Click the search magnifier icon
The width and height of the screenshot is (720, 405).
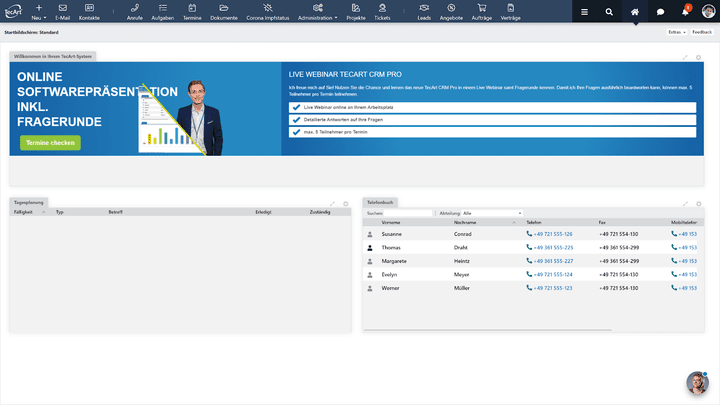pos(609,12)
